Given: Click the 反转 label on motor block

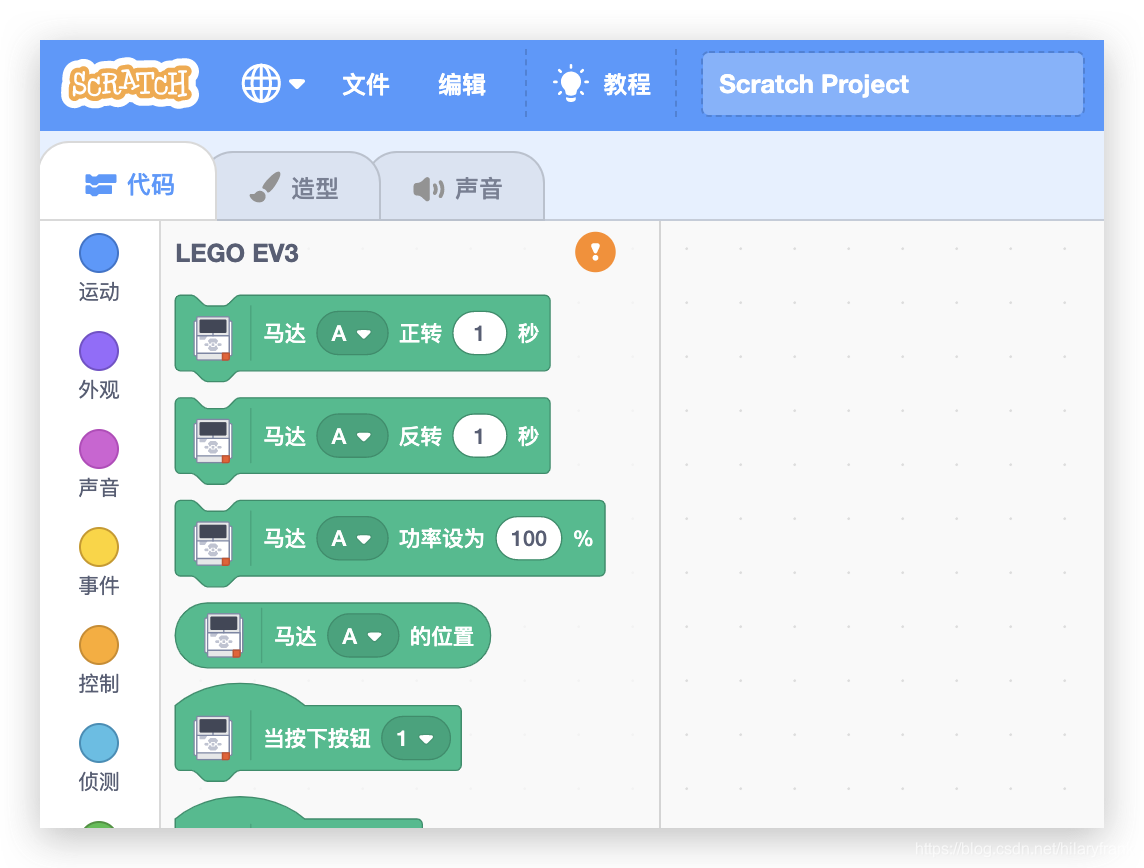Looking at the screenshot, I should point(420,436).
